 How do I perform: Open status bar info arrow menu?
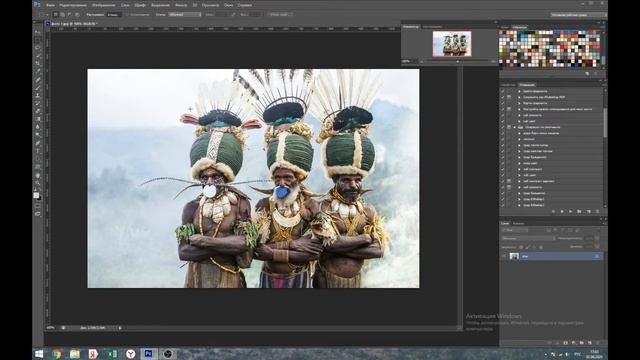pyautogui.click(x=120, y=327)
